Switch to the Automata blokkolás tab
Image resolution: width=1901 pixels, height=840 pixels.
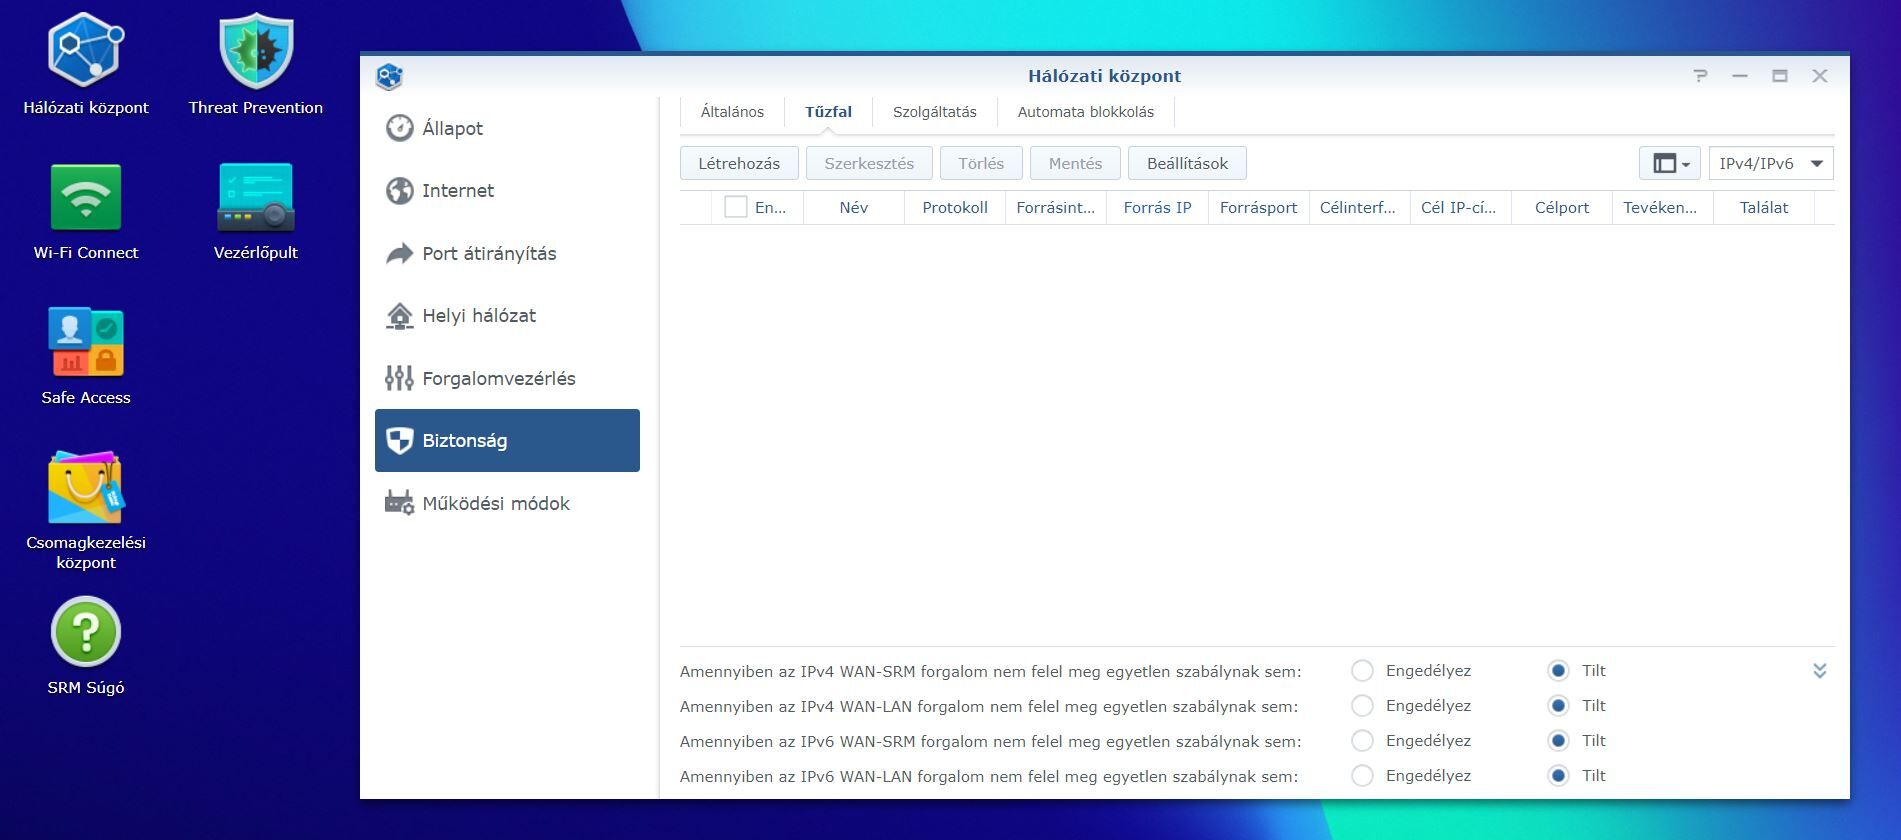pyautogui.click(x=1086, y=112)
